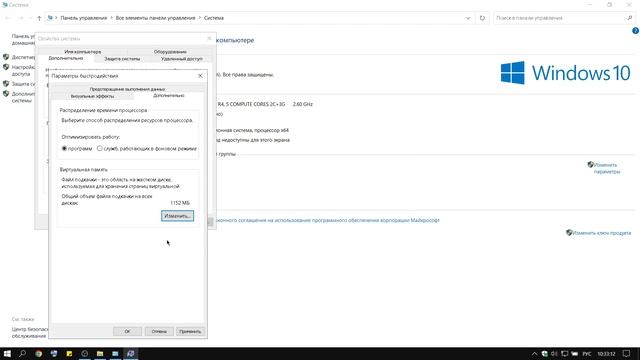640x360 pixels.
Task: Close the 'Параметры быстродействия' dialog
Action: (x=200, y=76)
